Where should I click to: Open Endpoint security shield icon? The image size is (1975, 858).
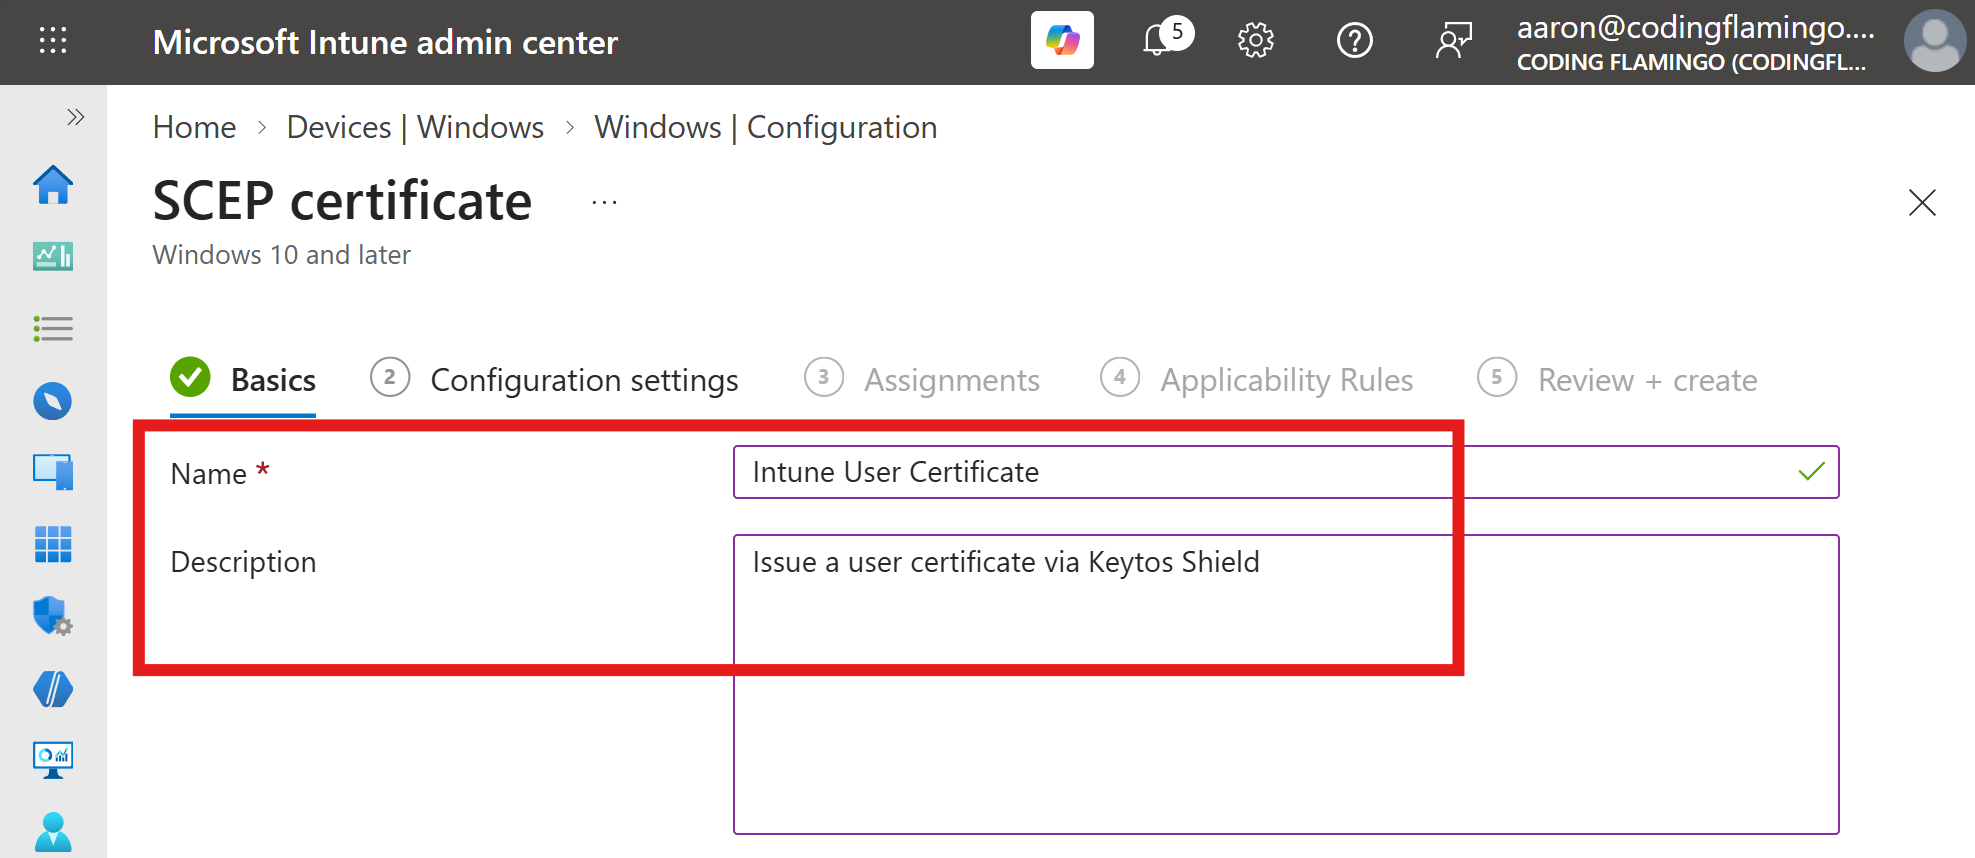pyautogui.click(x=53, y=616)
